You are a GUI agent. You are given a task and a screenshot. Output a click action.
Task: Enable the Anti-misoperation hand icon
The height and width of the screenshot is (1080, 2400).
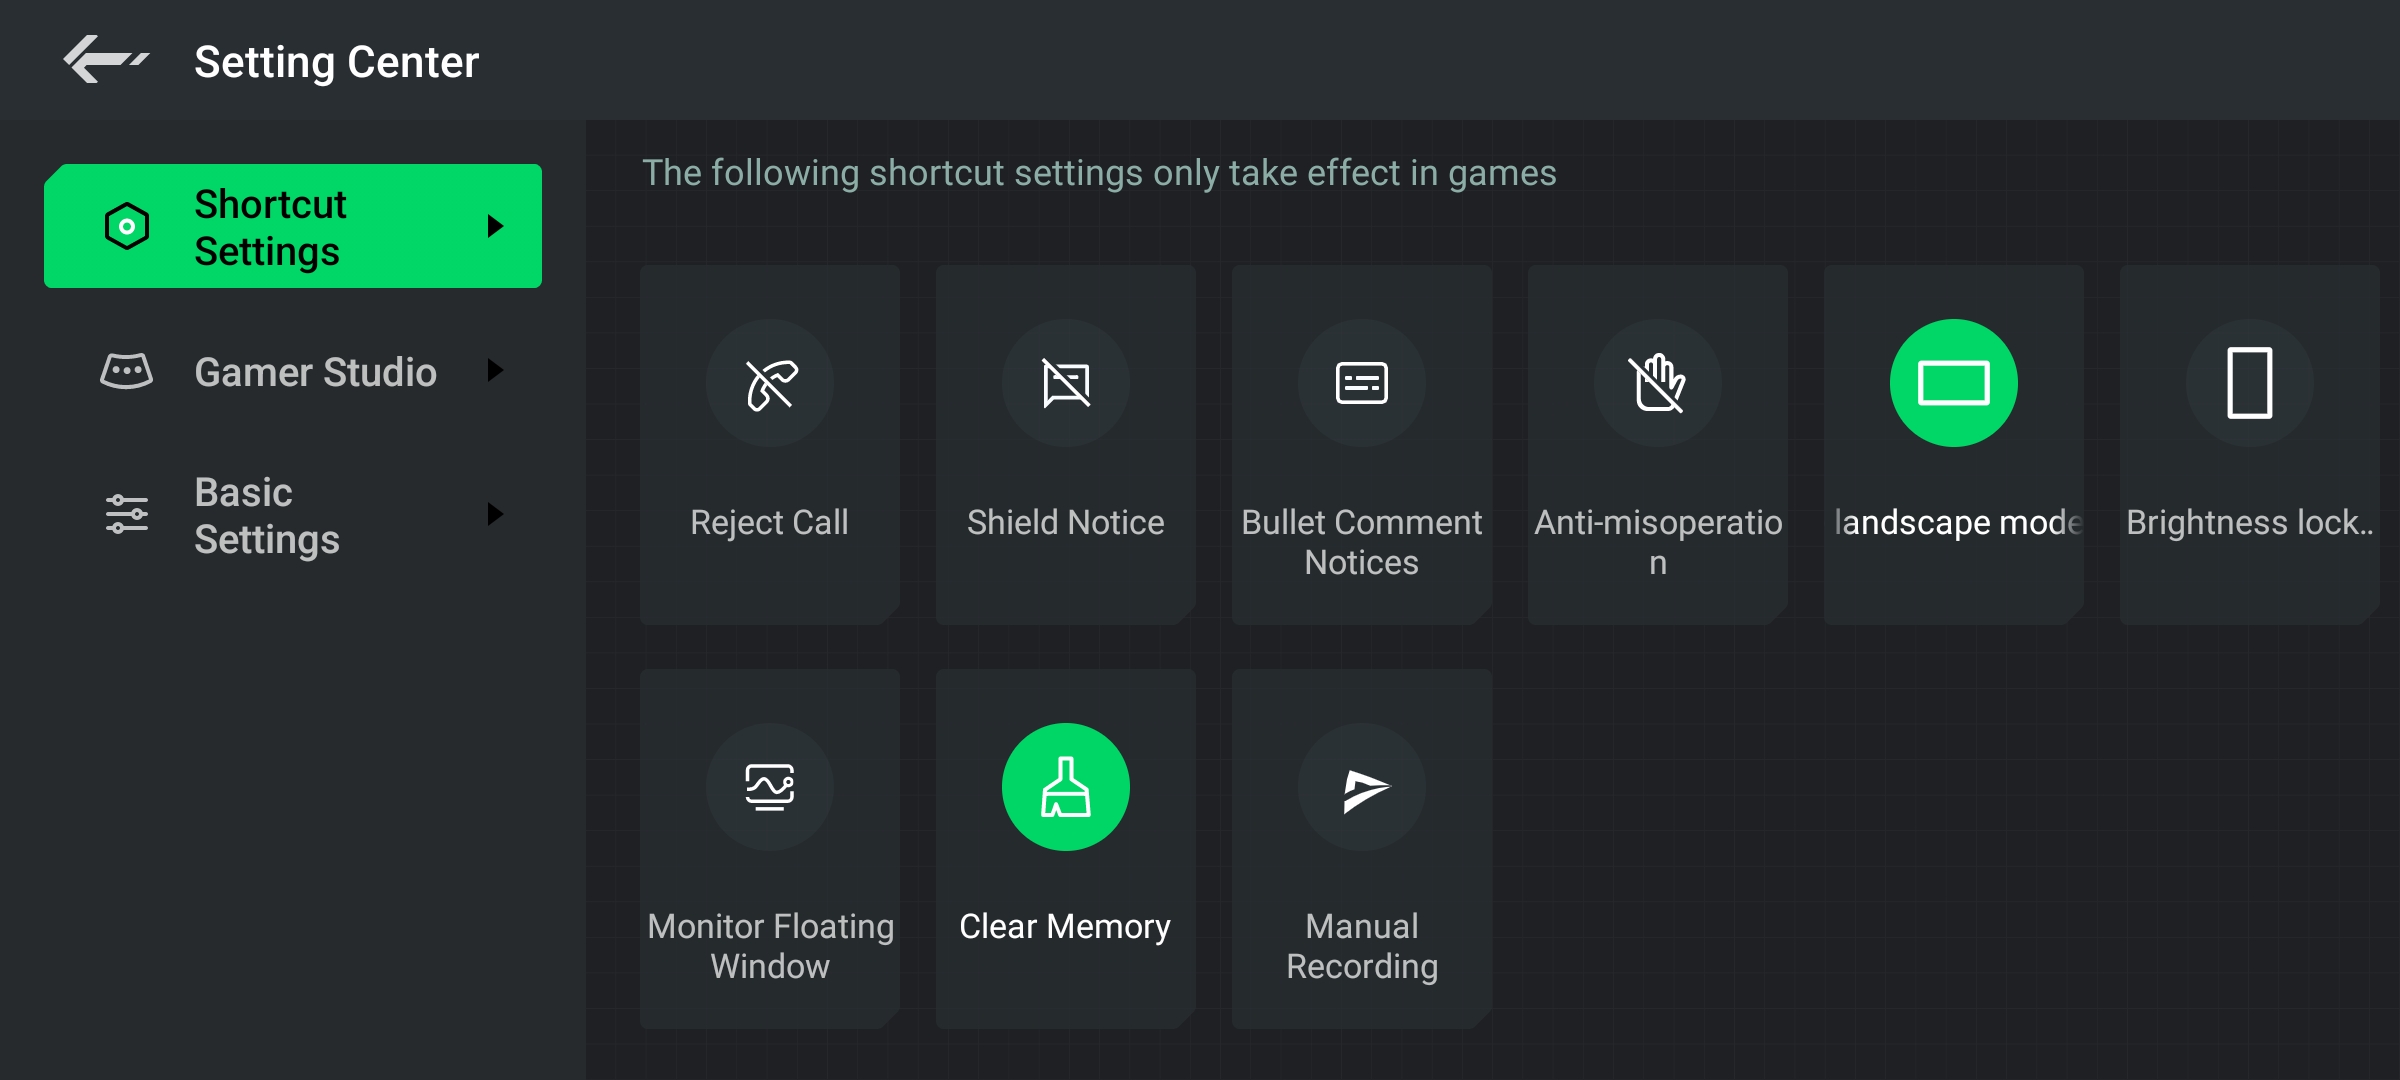pyautogui.click(x=1658, y=383)
